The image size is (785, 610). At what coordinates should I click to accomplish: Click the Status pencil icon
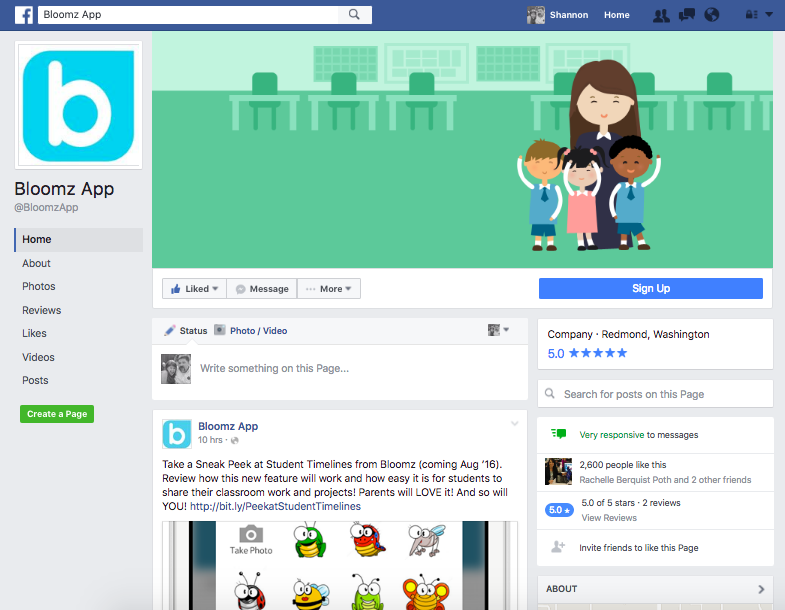(x=170, y=331)
